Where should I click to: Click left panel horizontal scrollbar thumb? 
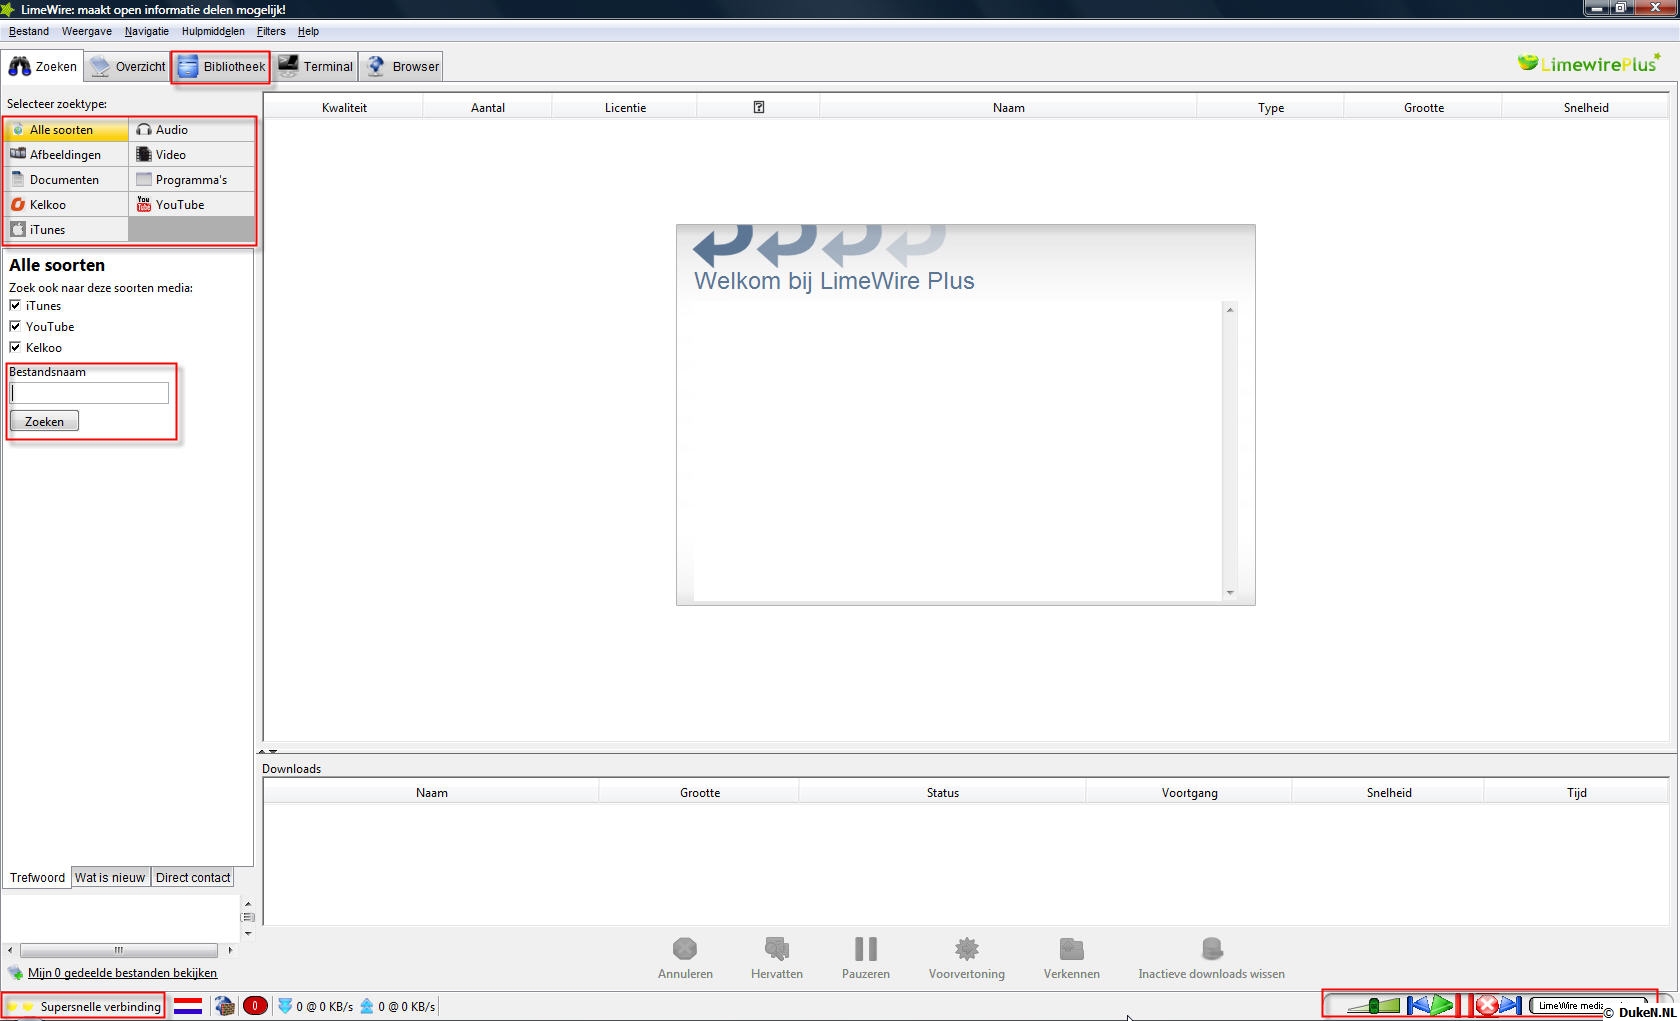point(118,950)
